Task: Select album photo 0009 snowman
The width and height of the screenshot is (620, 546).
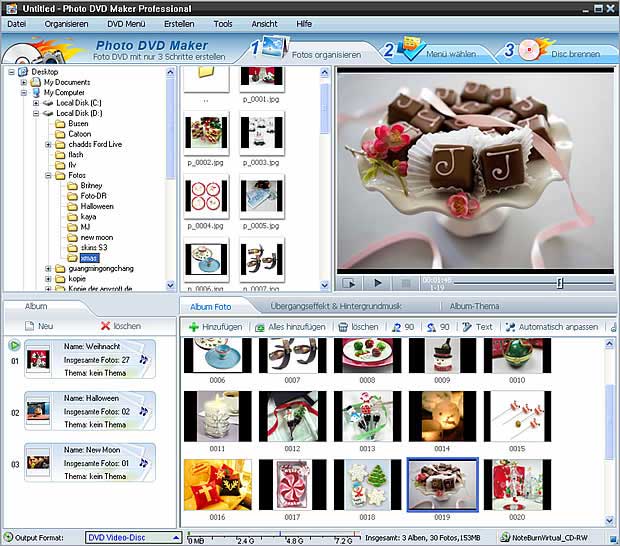Action: (x=442, y=355)
